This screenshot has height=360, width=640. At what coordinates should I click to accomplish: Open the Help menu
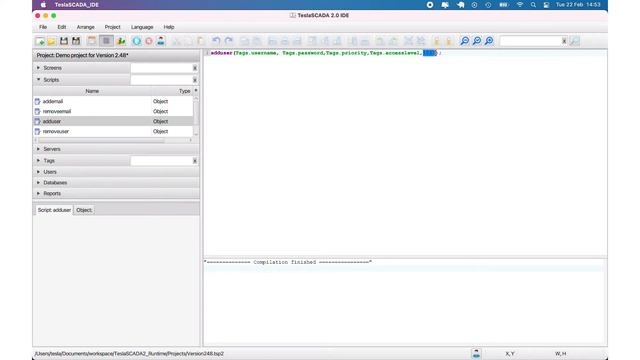tap(169, 27)
